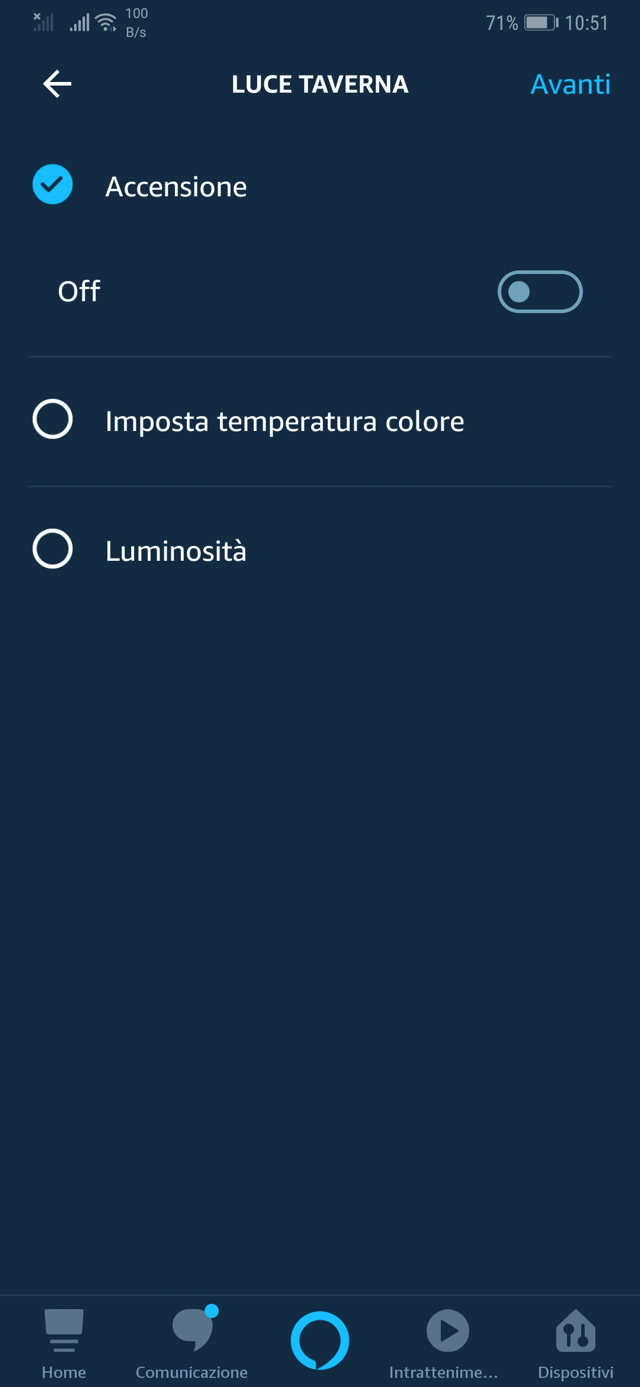
Task: Open the Intrattenimento play icon
Action: [x=447, y=1330]
